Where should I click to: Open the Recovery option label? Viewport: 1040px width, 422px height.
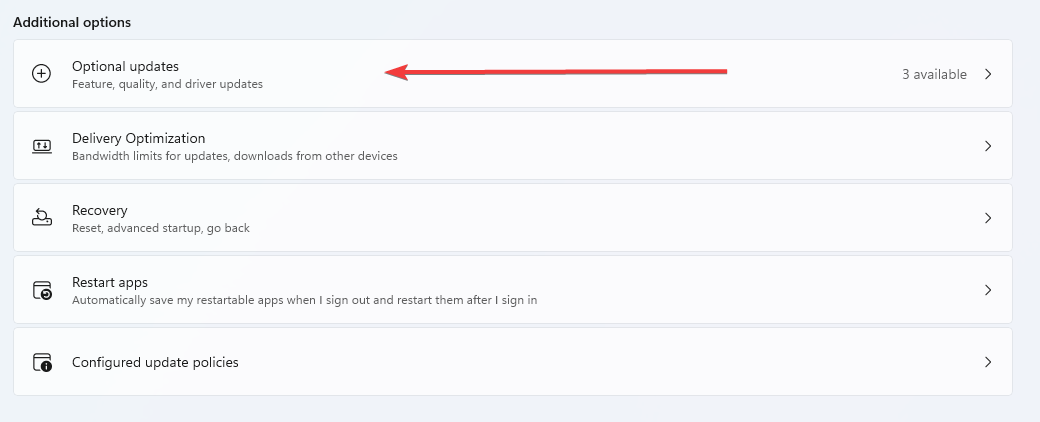[x=99, y=210]
